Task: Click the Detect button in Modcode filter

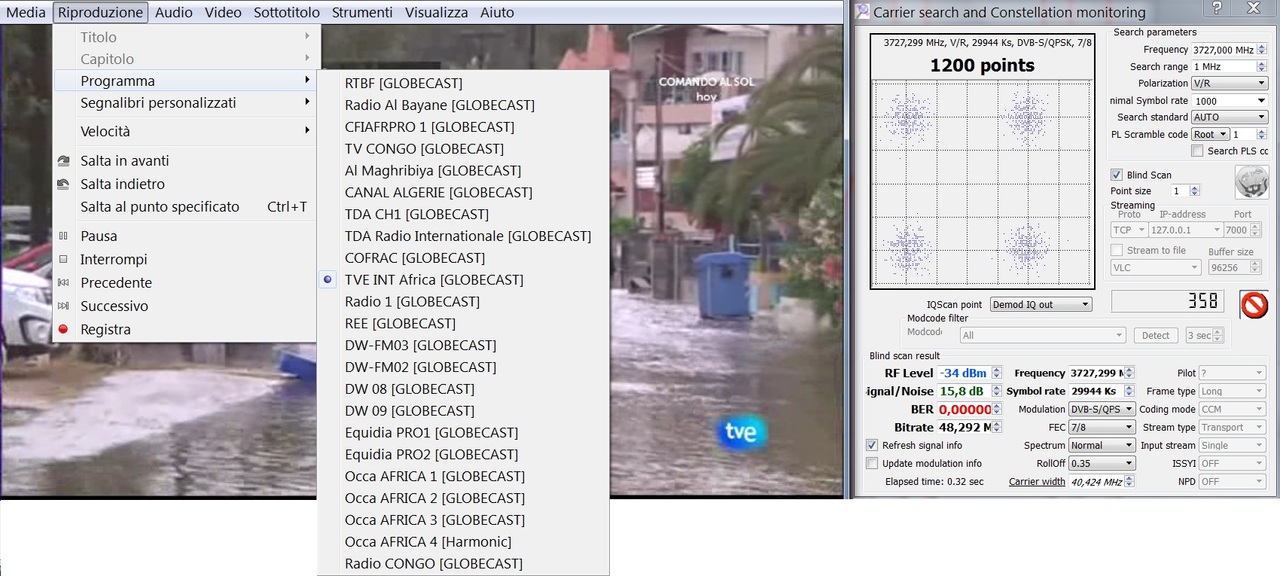Action: (1156, 335)
